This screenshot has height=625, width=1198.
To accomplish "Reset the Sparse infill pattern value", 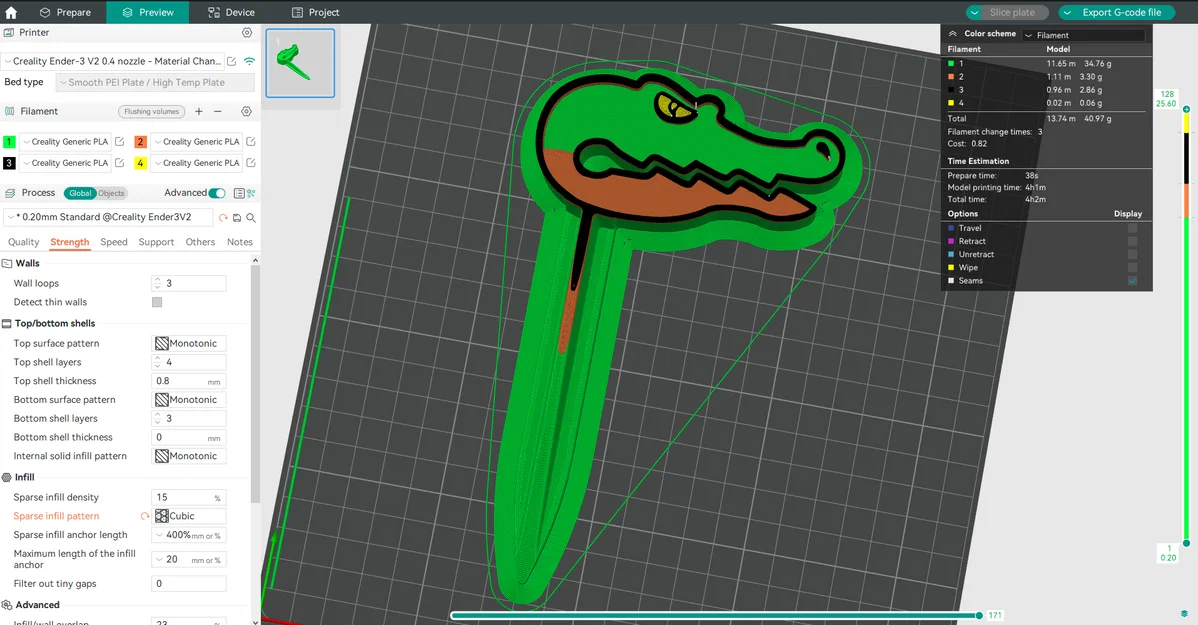I will (x=144, y=517).
